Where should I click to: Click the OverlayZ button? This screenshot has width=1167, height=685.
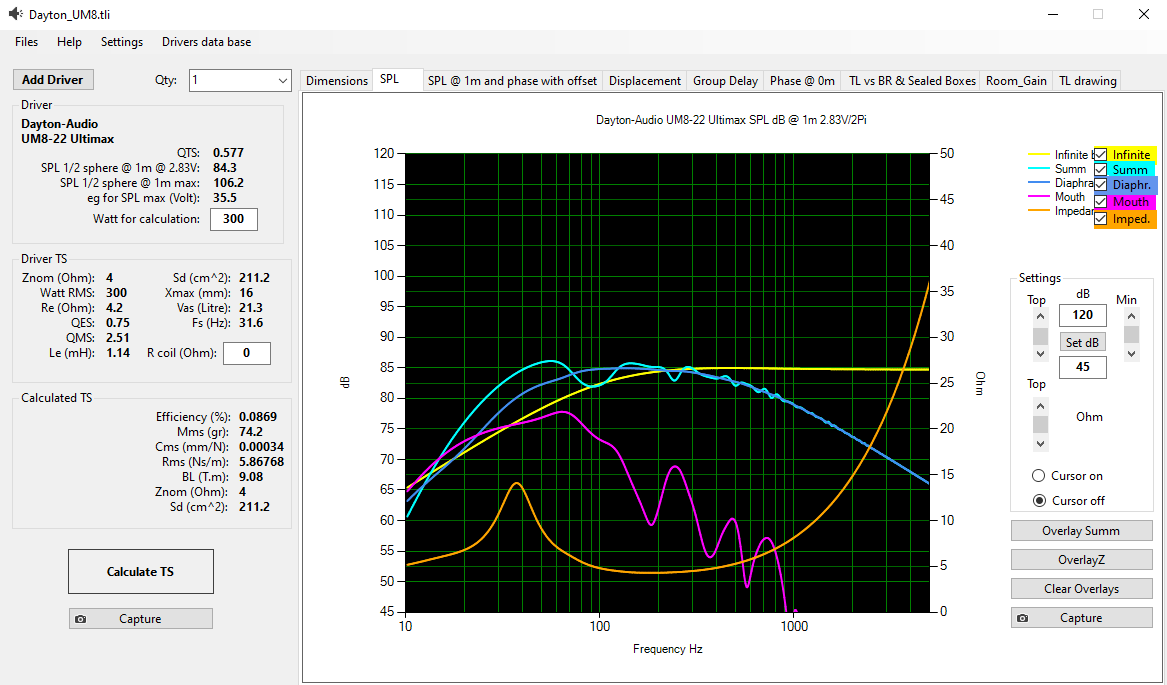click(1081, 560)
